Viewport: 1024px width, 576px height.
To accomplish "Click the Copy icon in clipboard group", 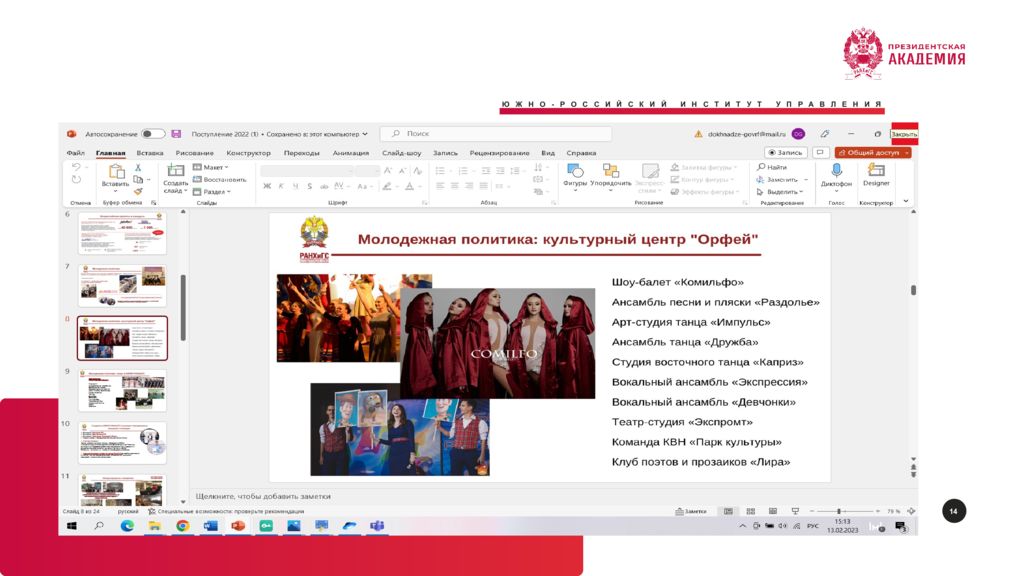I will (138, 180).
